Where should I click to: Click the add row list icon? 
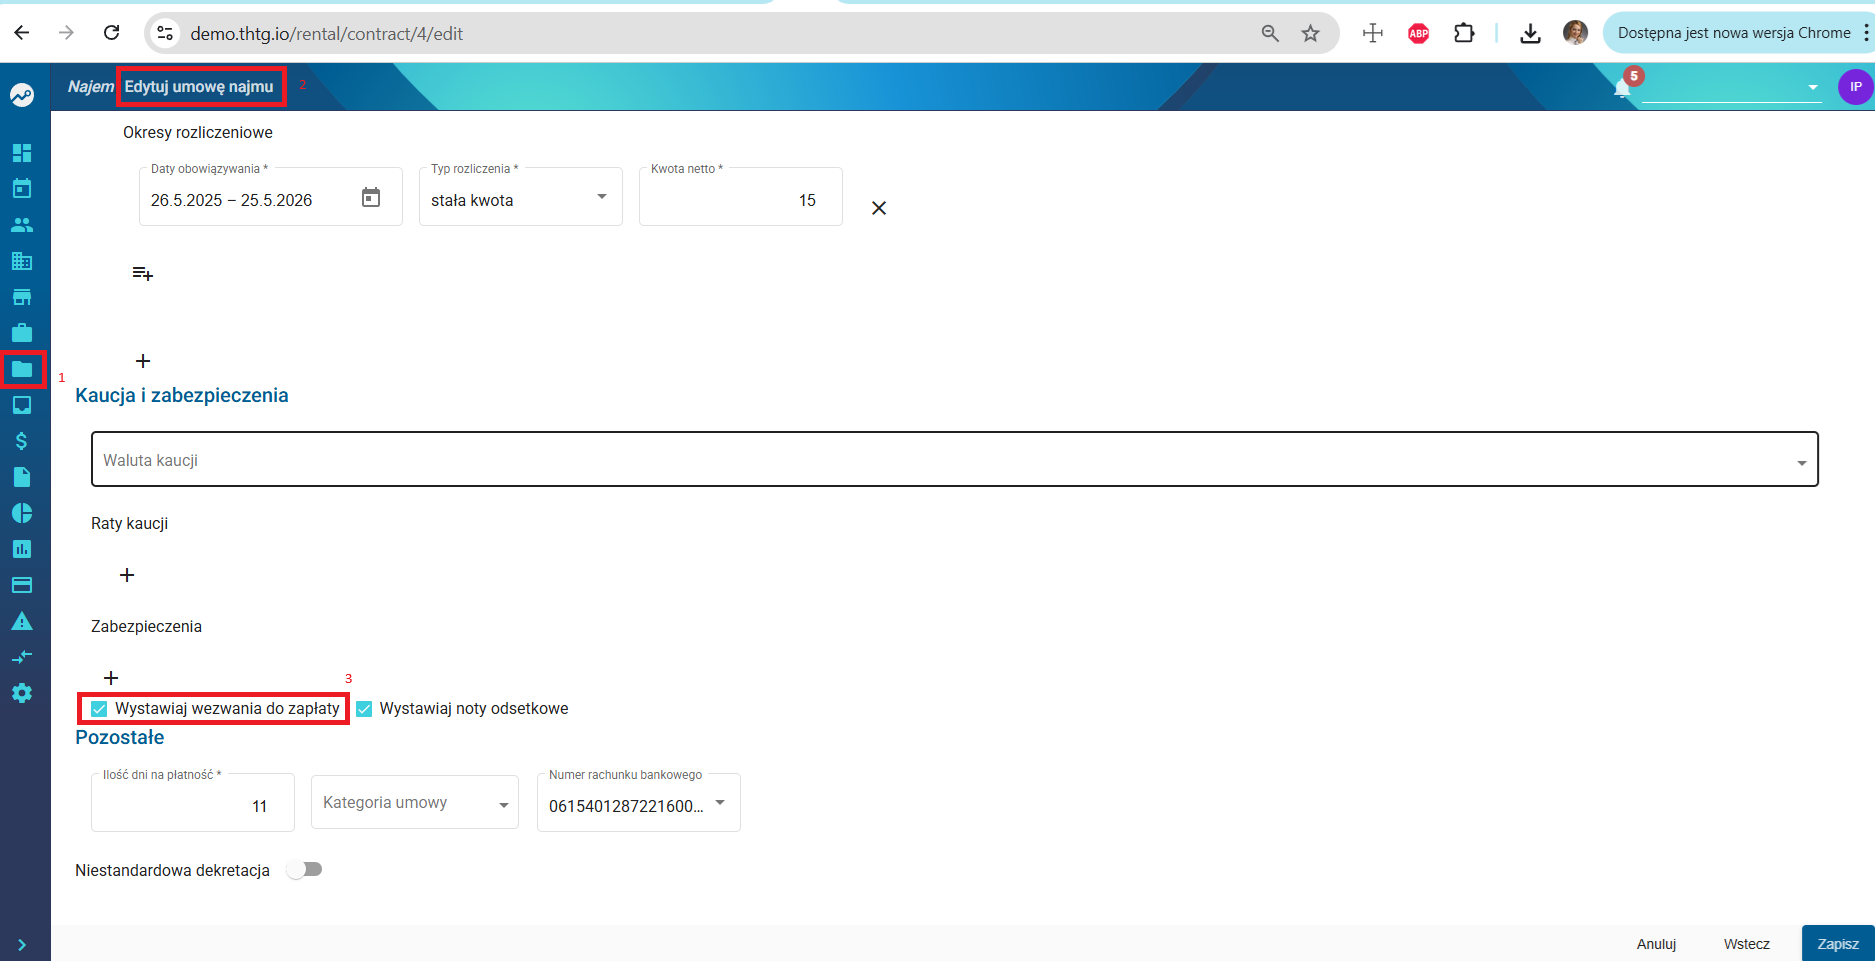[x=143, y=273]
